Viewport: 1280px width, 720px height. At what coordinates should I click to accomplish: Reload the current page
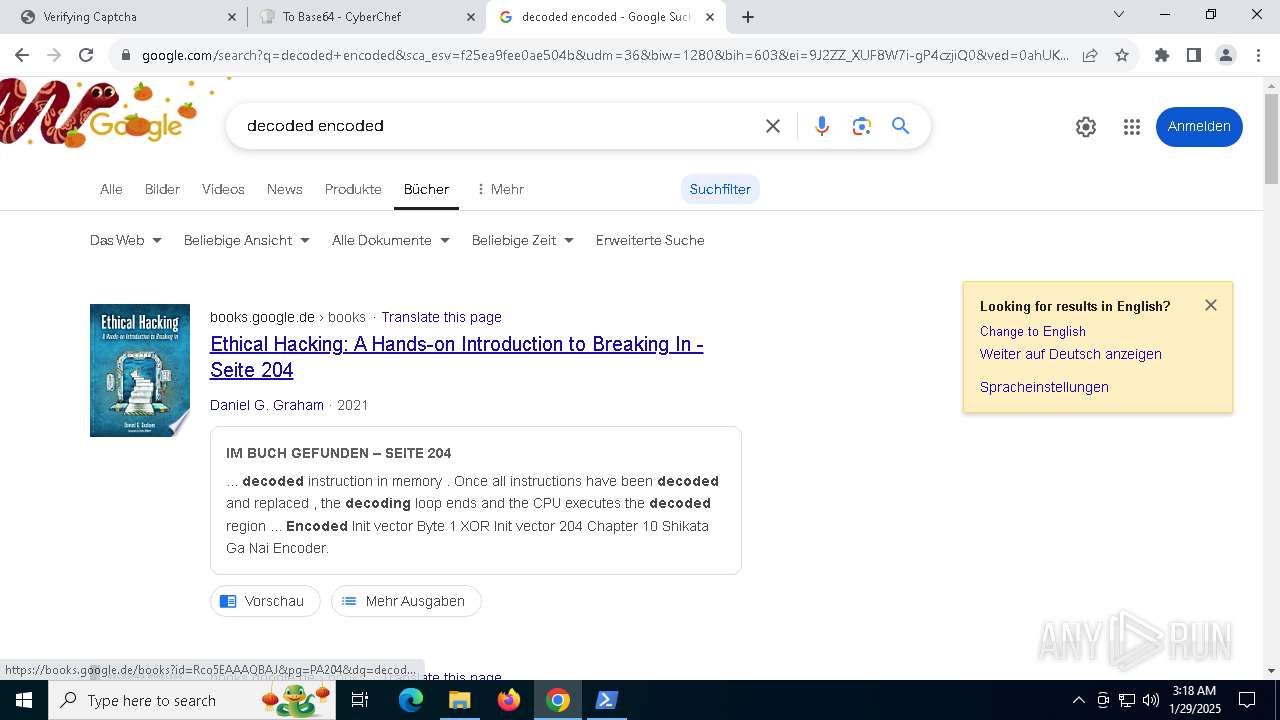tap(86, 55)
